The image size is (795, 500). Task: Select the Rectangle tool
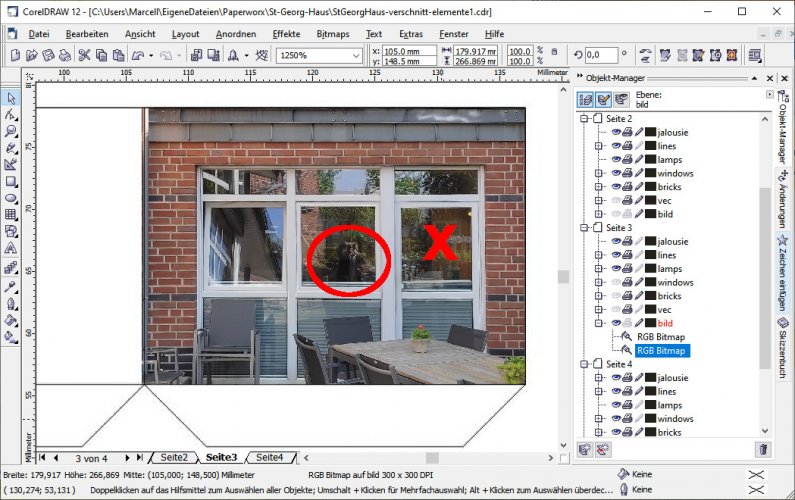tap(11, 182)
